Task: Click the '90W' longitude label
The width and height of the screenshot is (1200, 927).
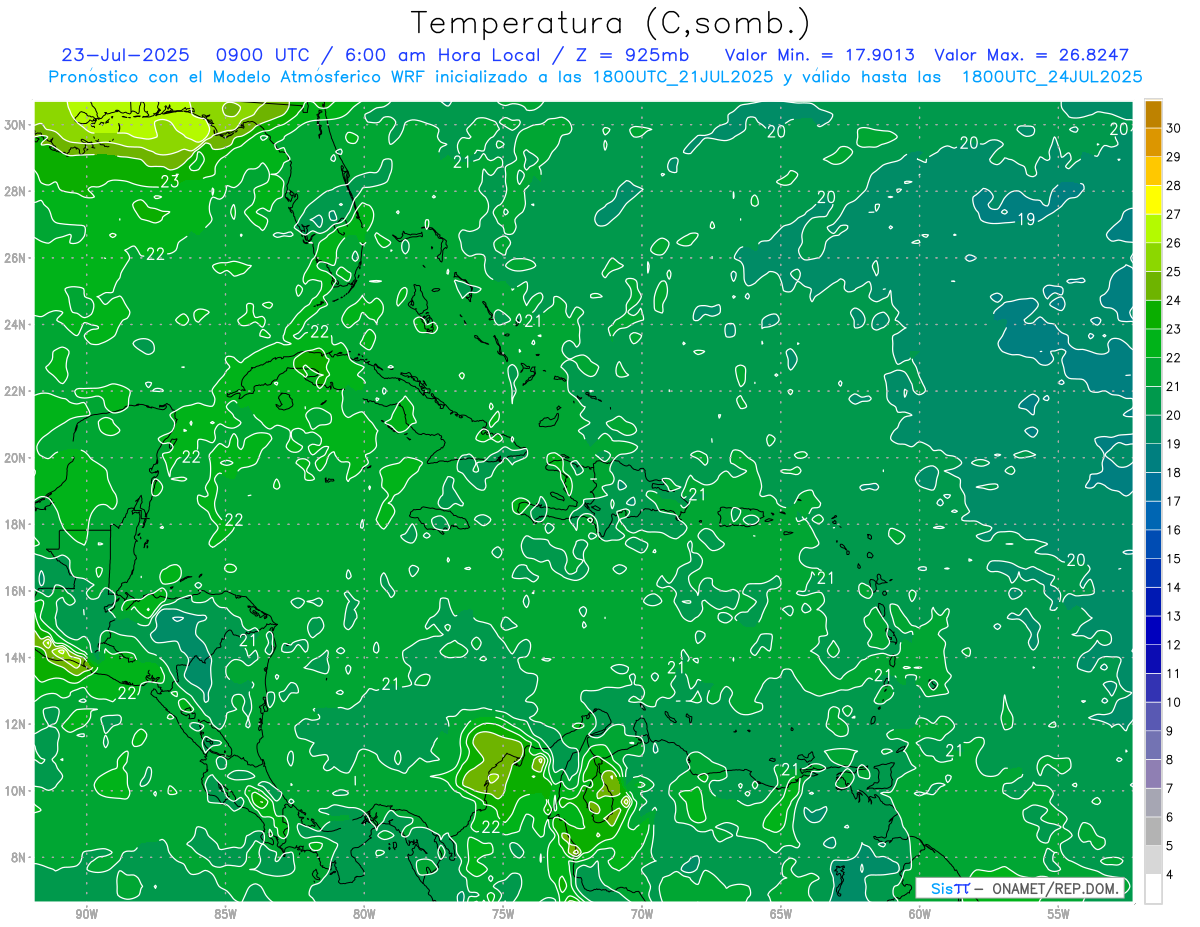Action: pyautogui.click(x=86, y=913)
